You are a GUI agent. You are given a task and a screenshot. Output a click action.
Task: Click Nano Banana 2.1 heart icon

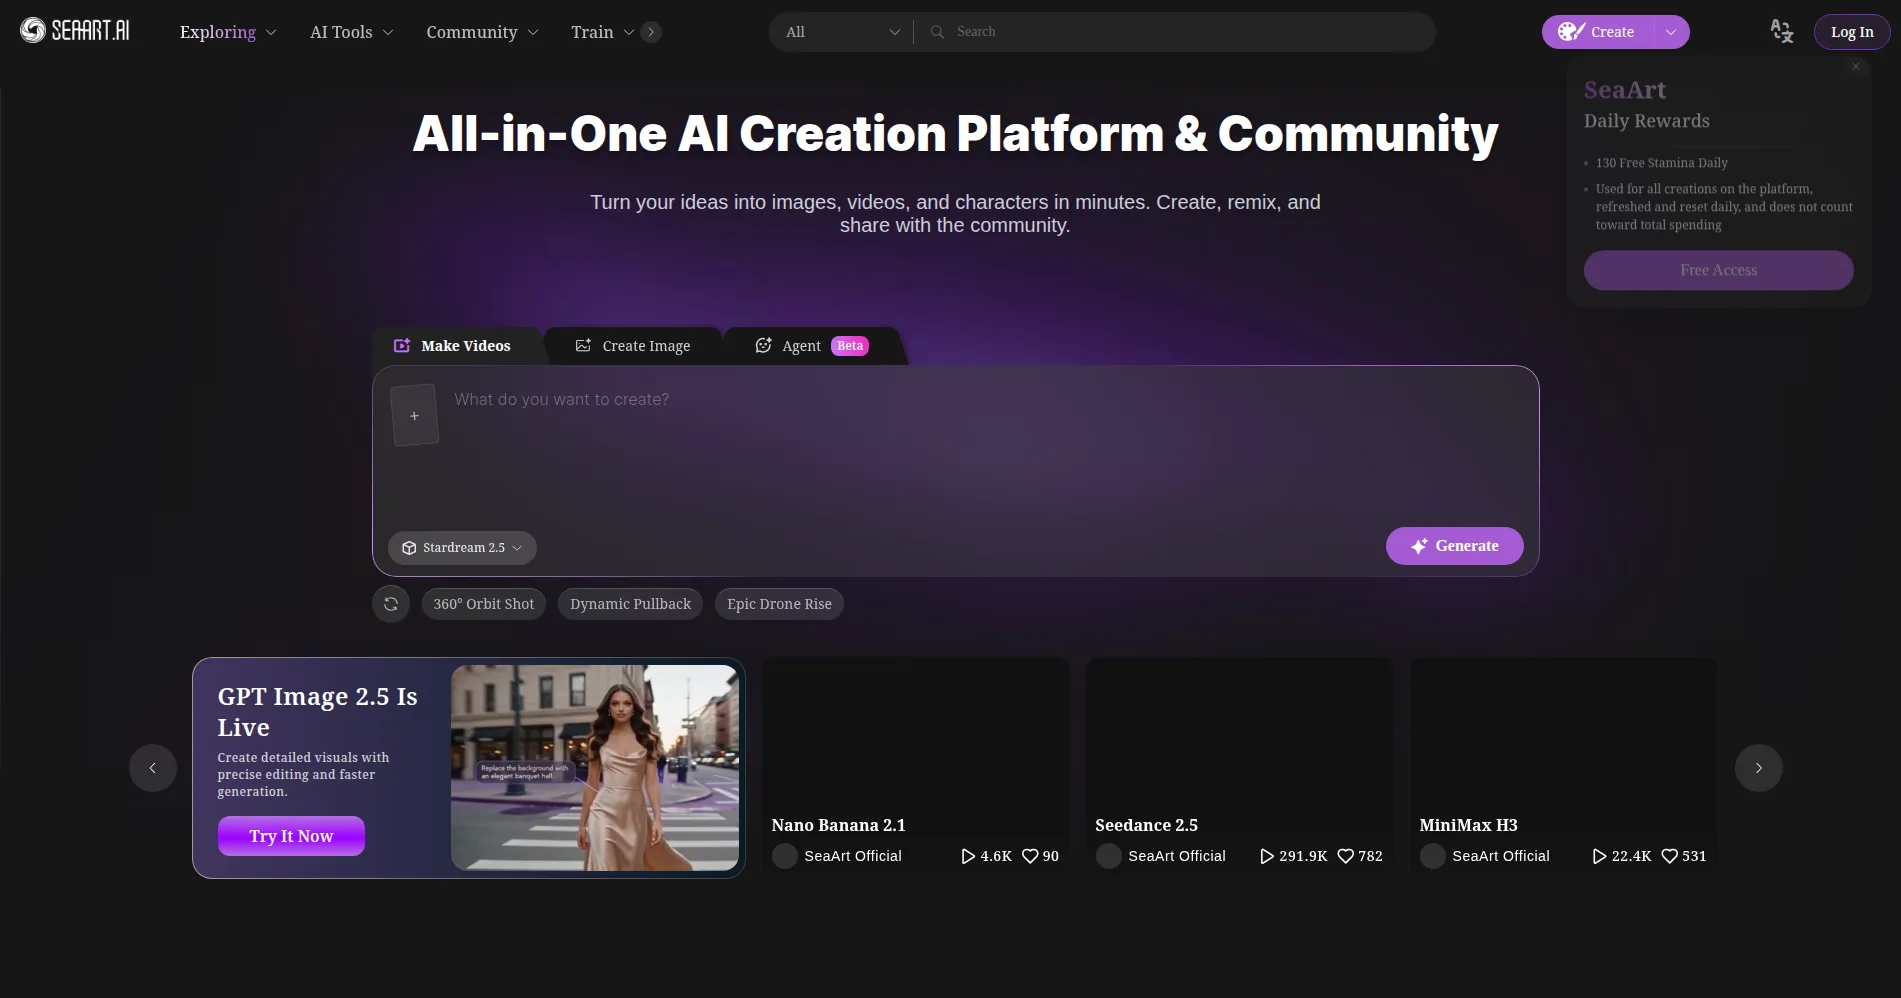pyautogui.click(x=1030, y=856)
